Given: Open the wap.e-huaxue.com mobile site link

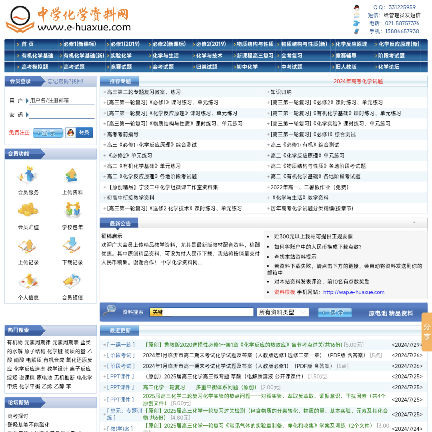Looking at the screenshot, I should point(353,292).
